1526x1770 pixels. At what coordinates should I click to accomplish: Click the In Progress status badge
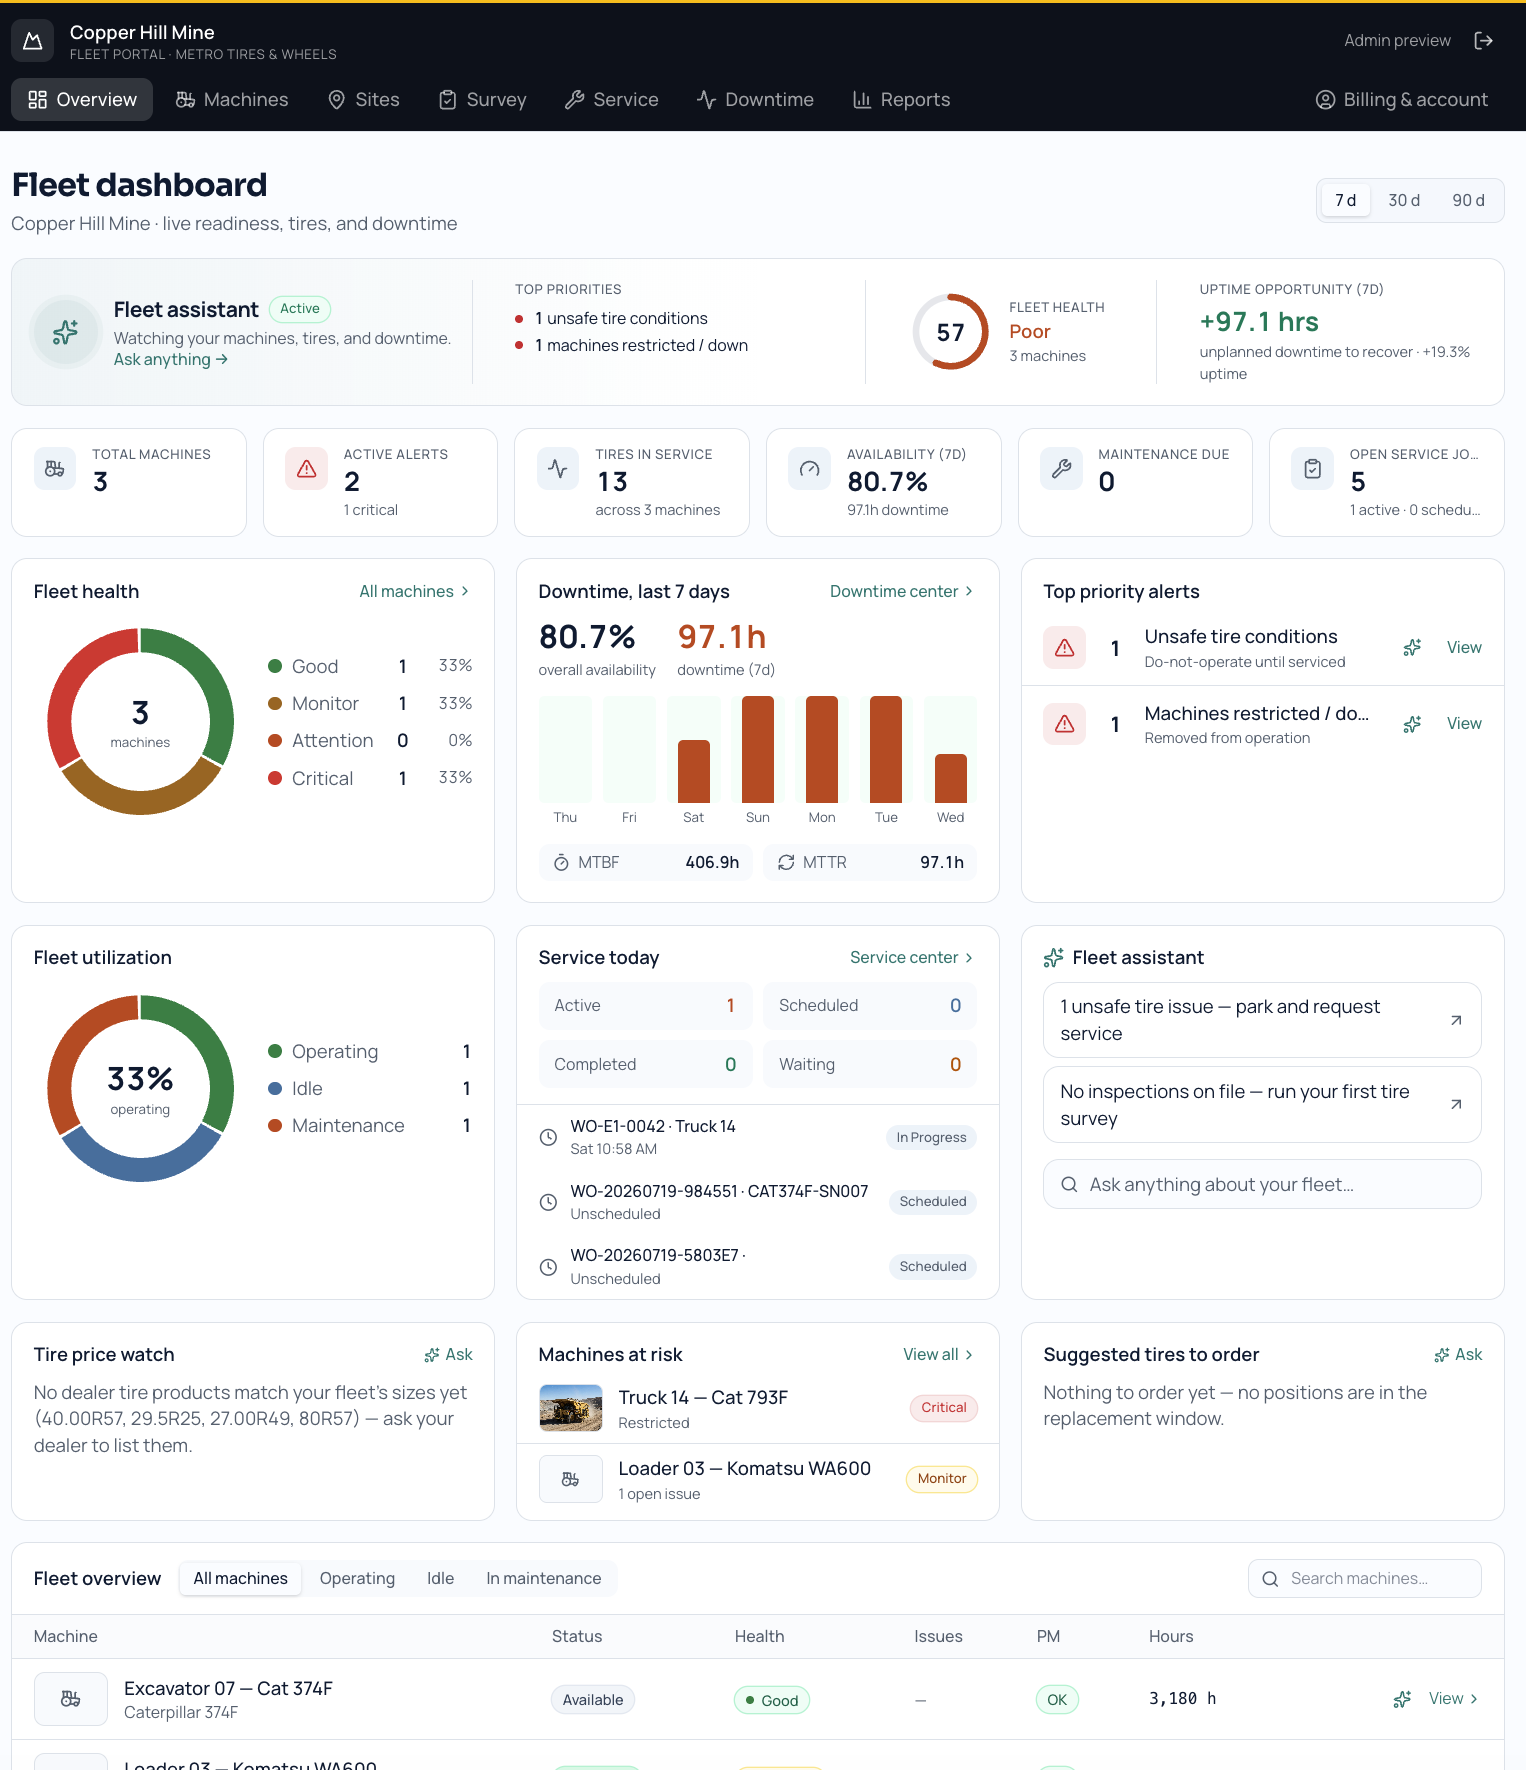(x=931, y=1138)
